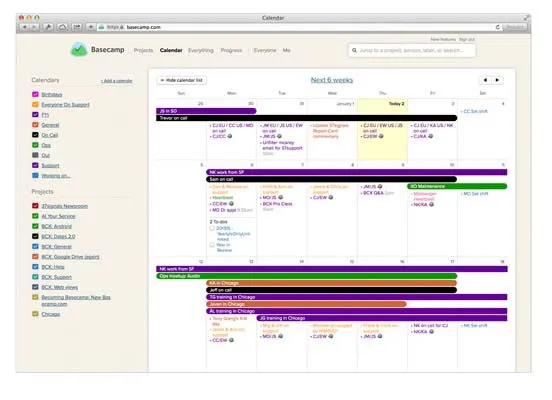Viewport: 552px width, 400px height.
Task: Open the black Jeff on call event bar
Action: click(331, 290)
